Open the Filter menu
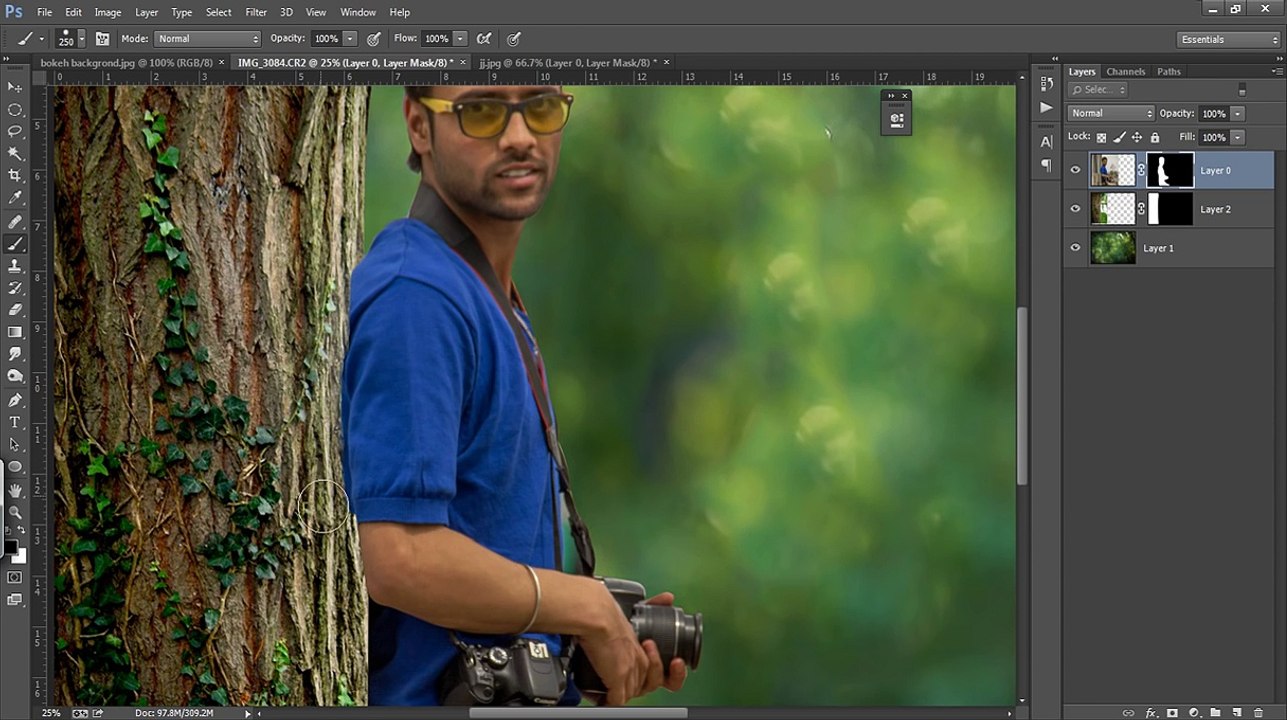Image resolution: width=1287 pixels, height=720 pixels. coord(256,12)
